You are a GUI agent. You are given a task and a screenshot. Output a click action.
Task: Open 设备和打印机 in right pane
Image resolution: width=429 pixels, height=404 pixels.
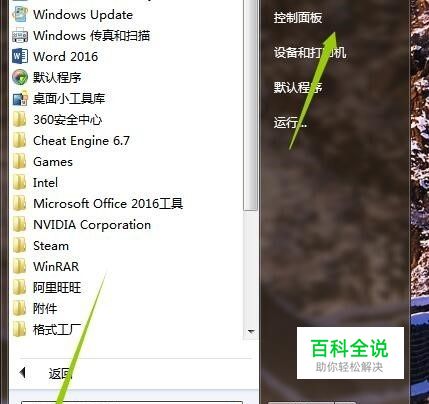coord(310,53)
